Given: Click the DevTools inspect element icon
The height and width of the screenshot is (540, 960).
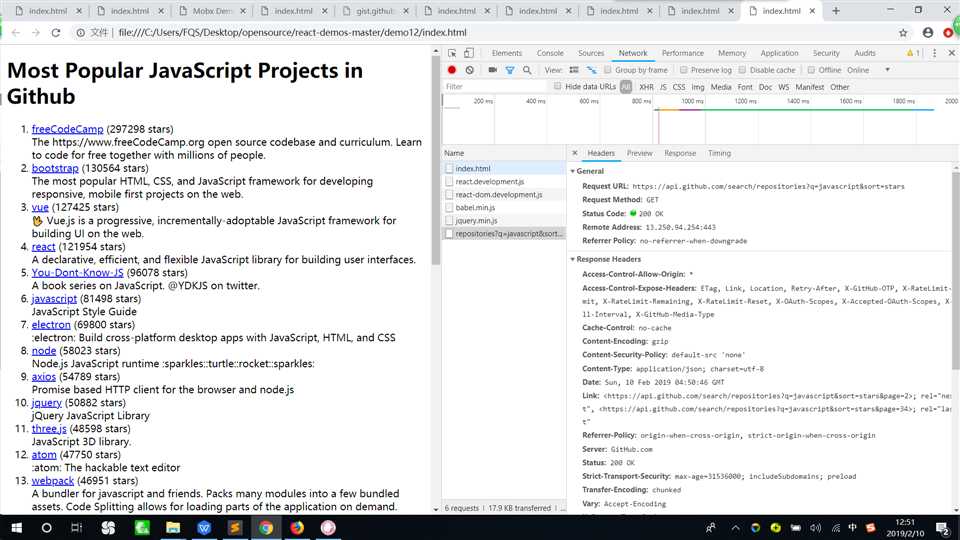Looking at the screenshot, I should pos(452,53).
